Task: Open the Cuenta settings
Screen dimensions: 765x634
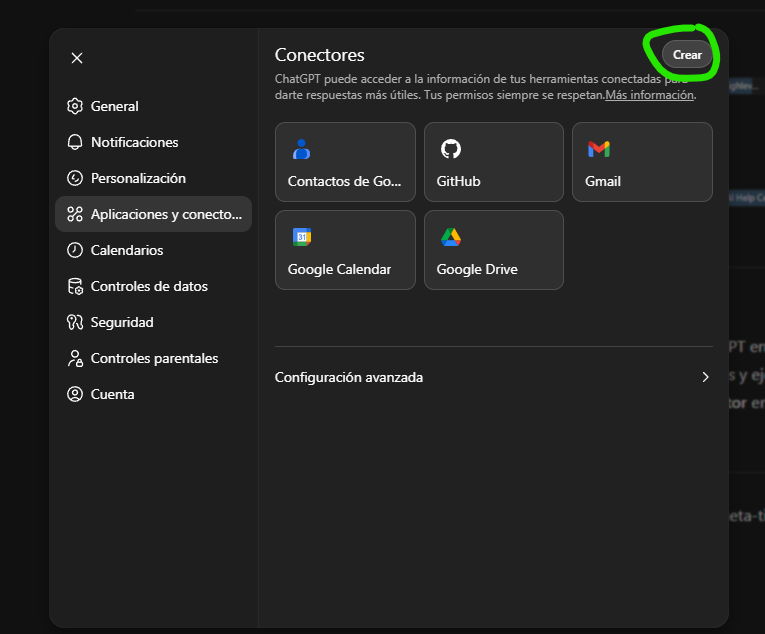Action: (x=153, y=394)
